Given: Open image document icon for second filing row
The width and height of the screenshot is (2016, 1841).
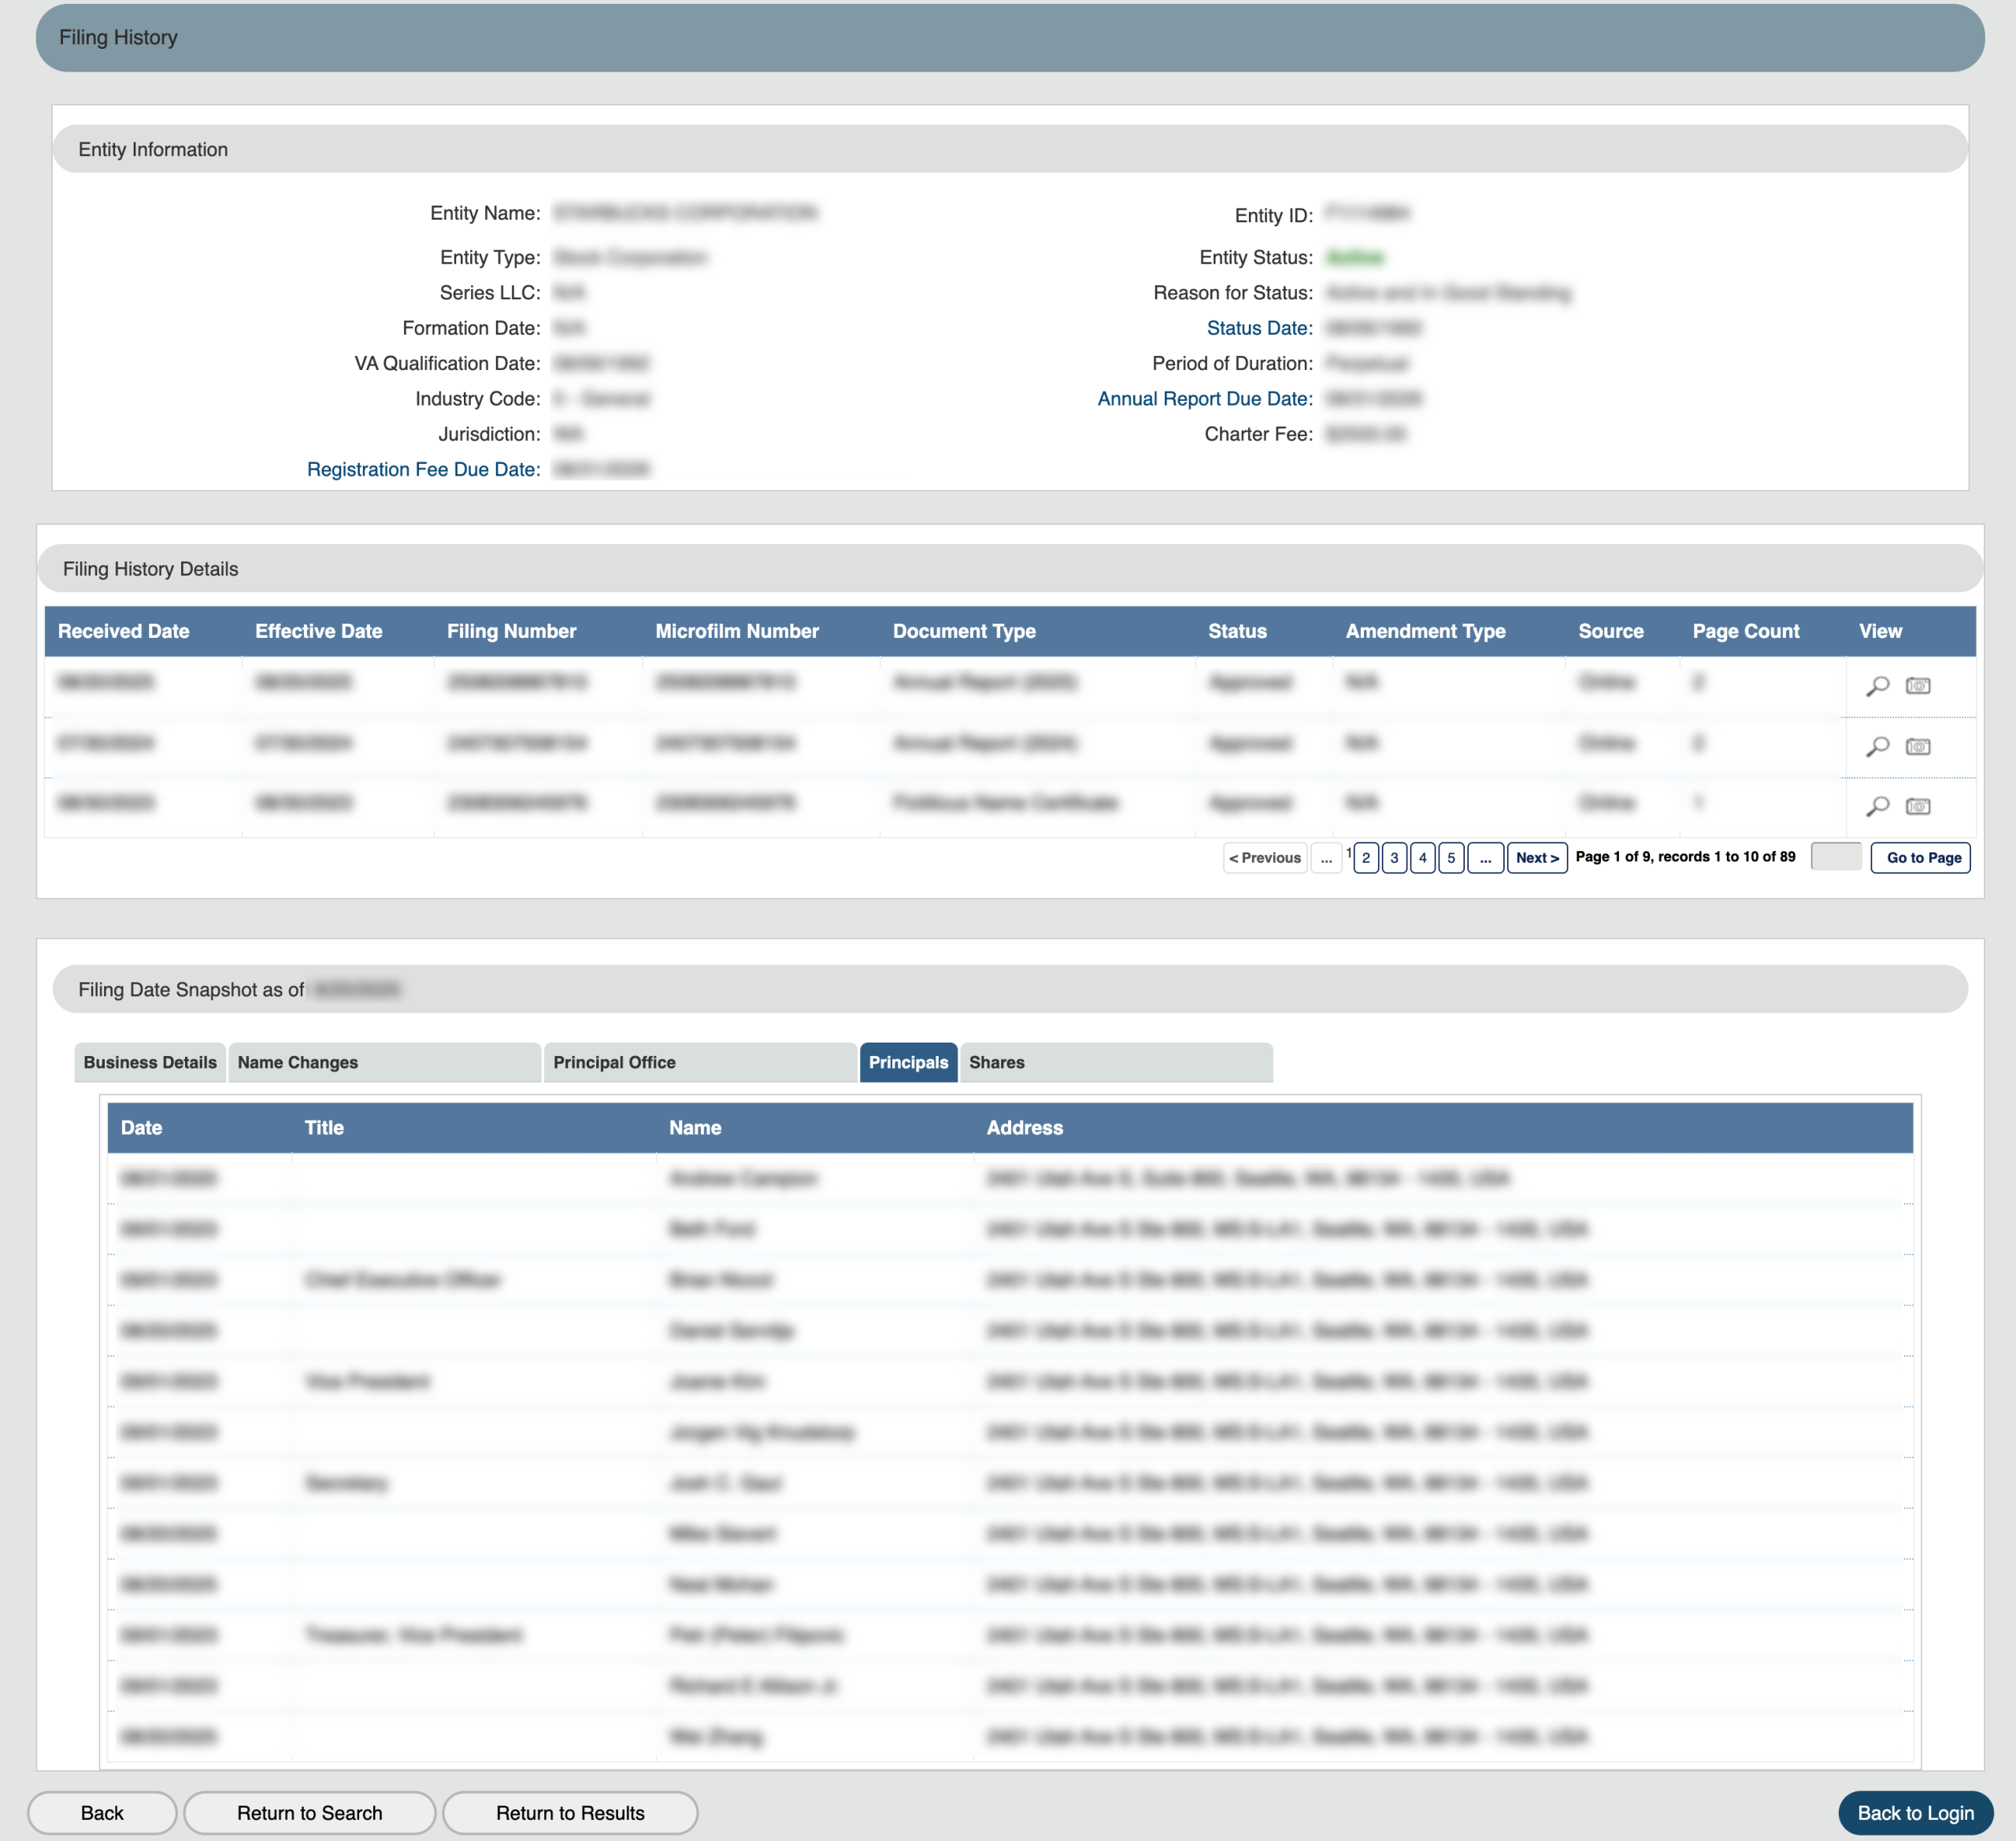Looking at the screenshot, I should (1917, 747).
